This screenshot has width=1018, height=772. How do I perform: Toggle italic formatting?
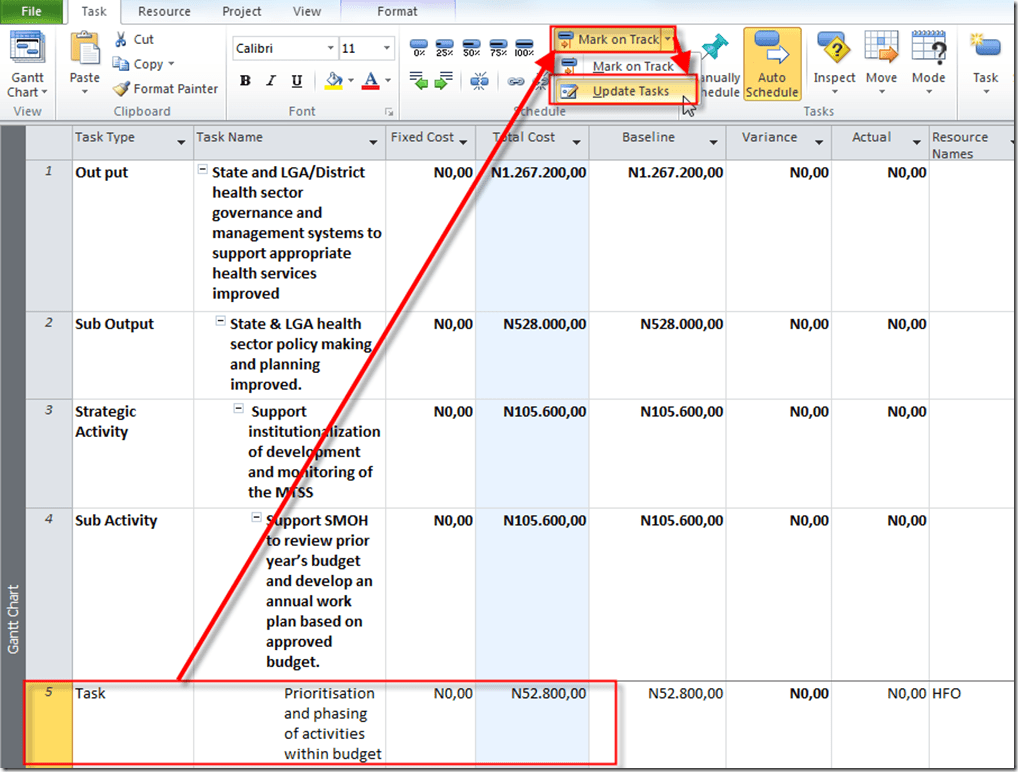271,81
